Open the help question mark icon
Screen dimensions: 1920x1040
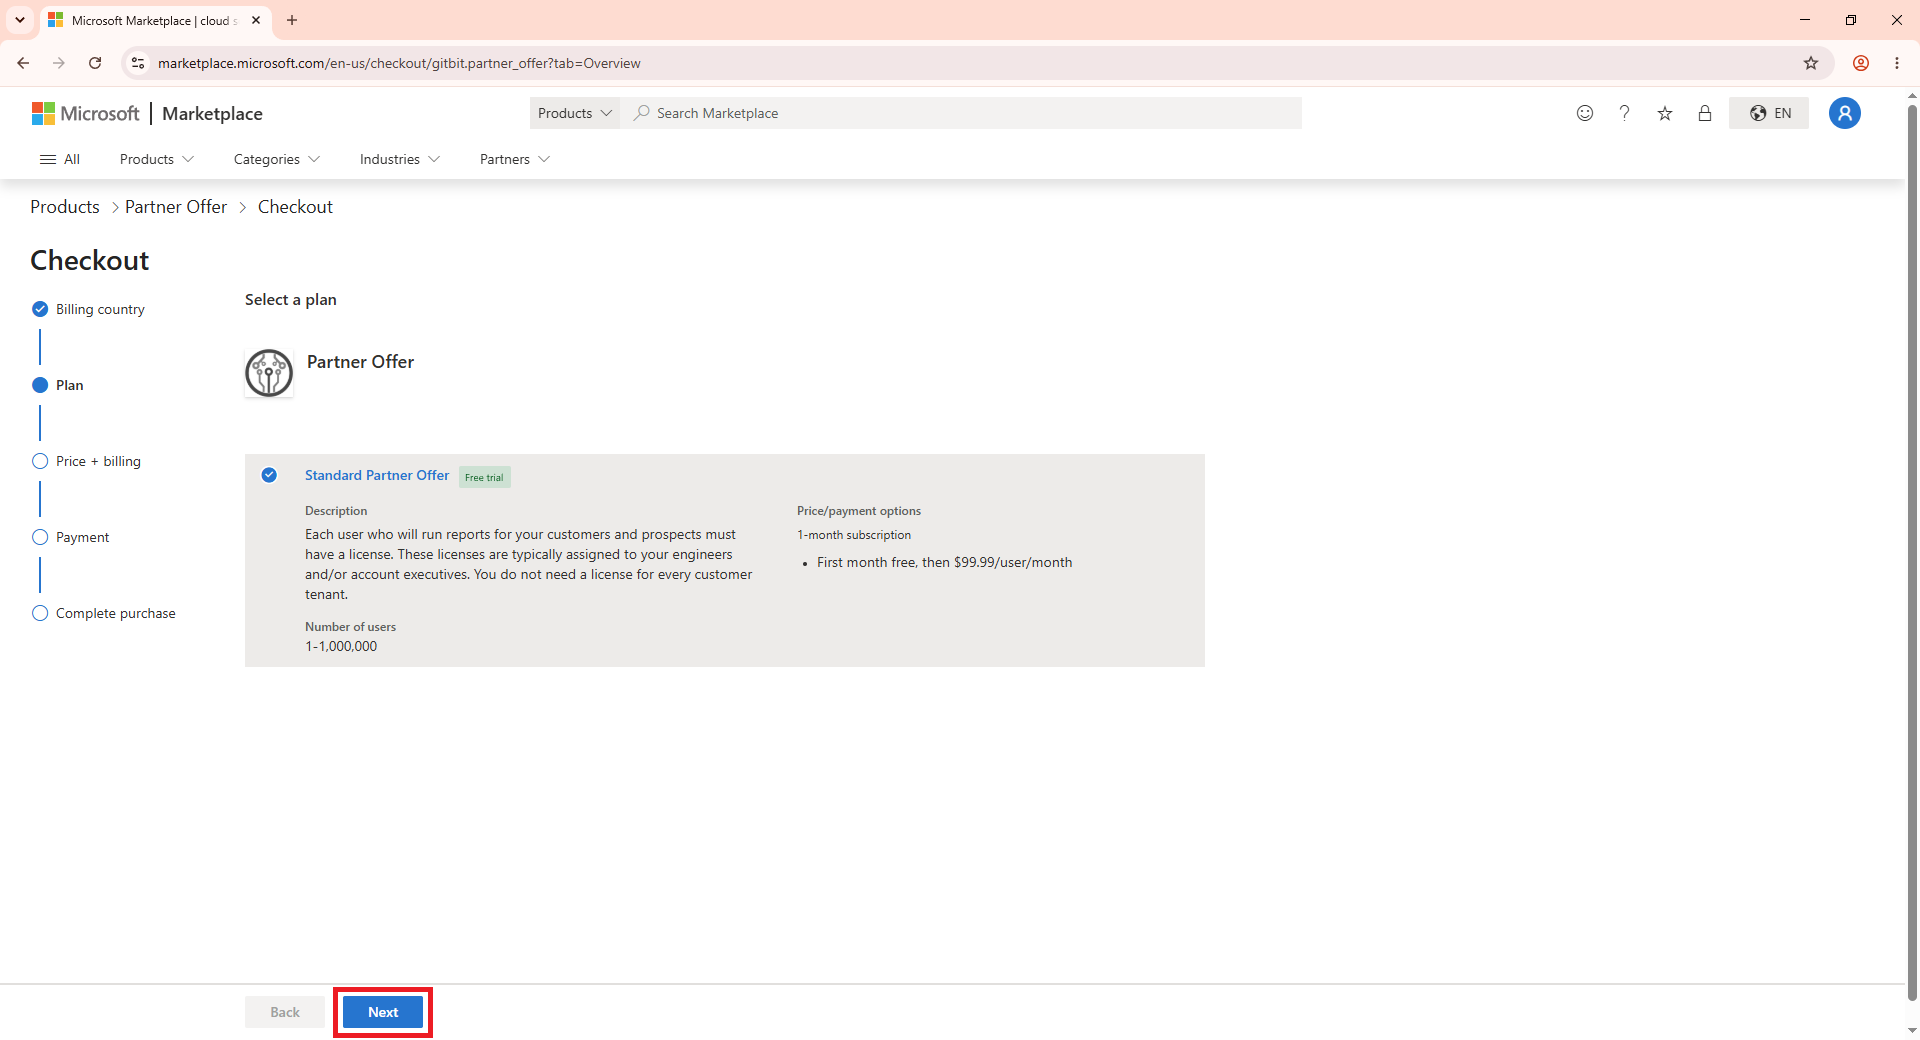pyautogui.click(x=1625, y=113)
